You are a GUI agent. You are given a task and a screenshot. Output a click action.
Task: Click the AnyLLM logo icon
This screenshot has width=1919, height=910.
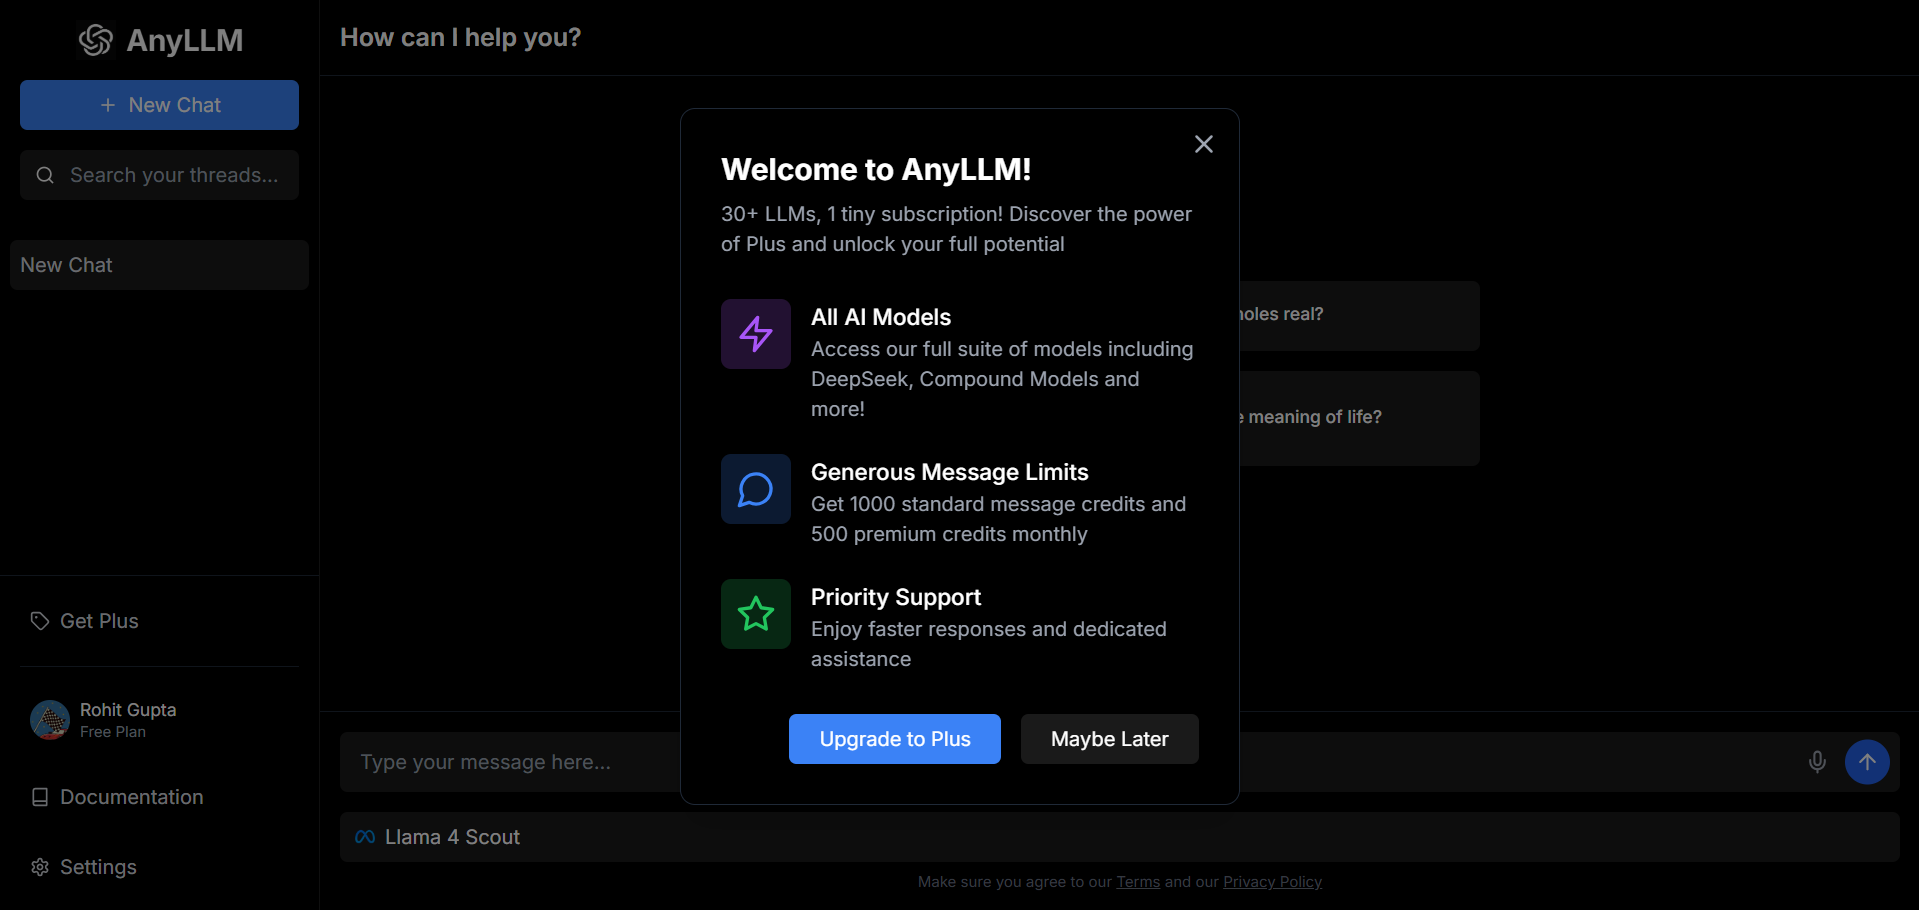click(96, 40)
